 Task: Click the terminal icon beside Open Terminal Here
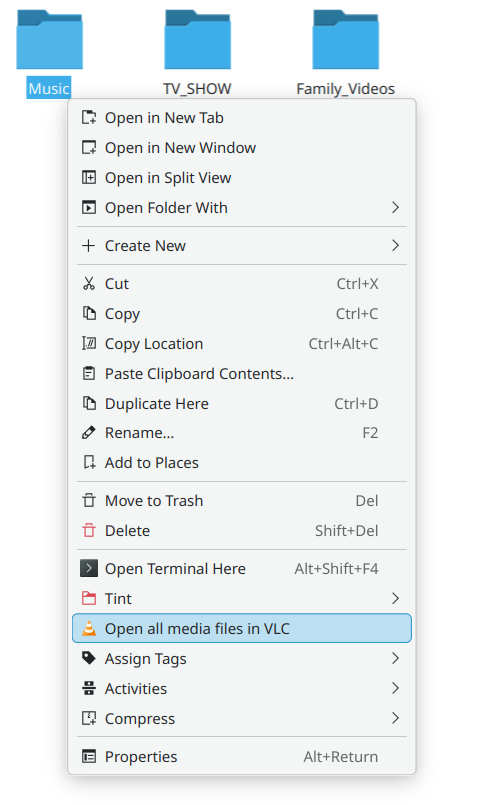89,568
